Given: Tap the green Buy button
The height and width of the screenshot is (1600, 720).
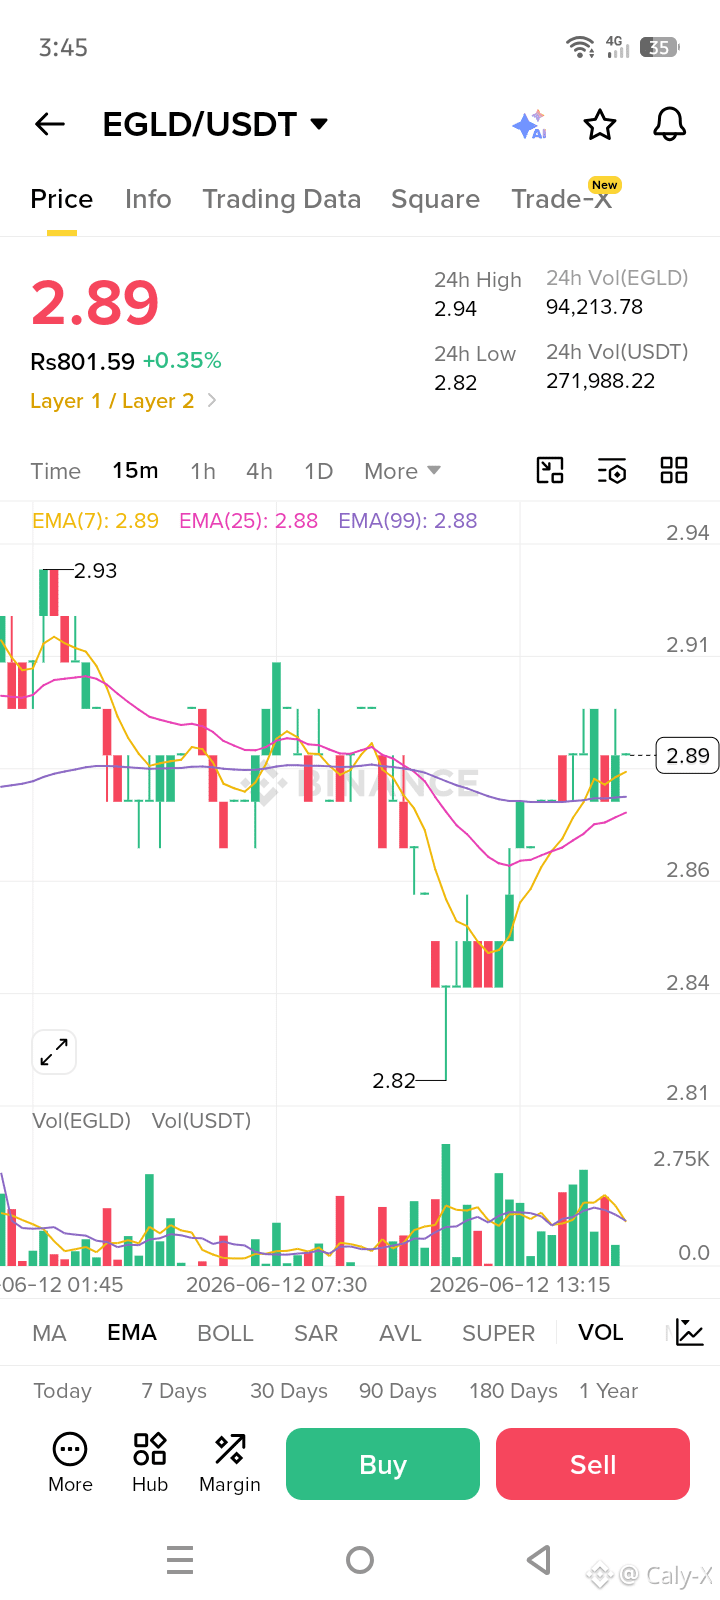Looking at the screenshot, I should [x=383, y=1464].
